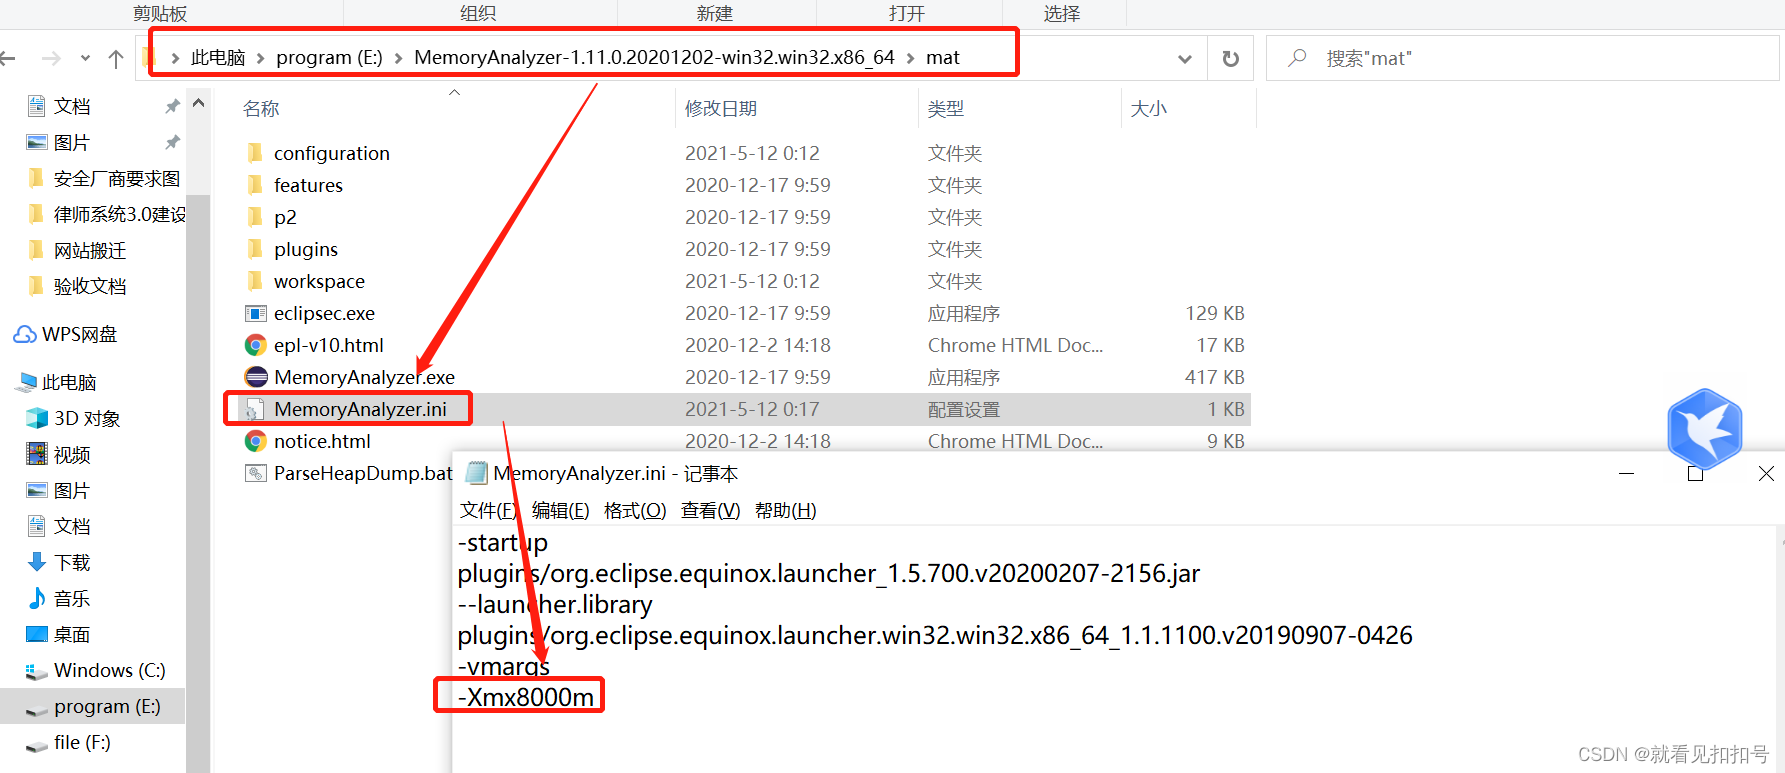Image resolution: width=1785 pixels, height=773 pixels.
Task: Select the MemoryAnalyzer.ini file name
Action: (x=360, y=409)
